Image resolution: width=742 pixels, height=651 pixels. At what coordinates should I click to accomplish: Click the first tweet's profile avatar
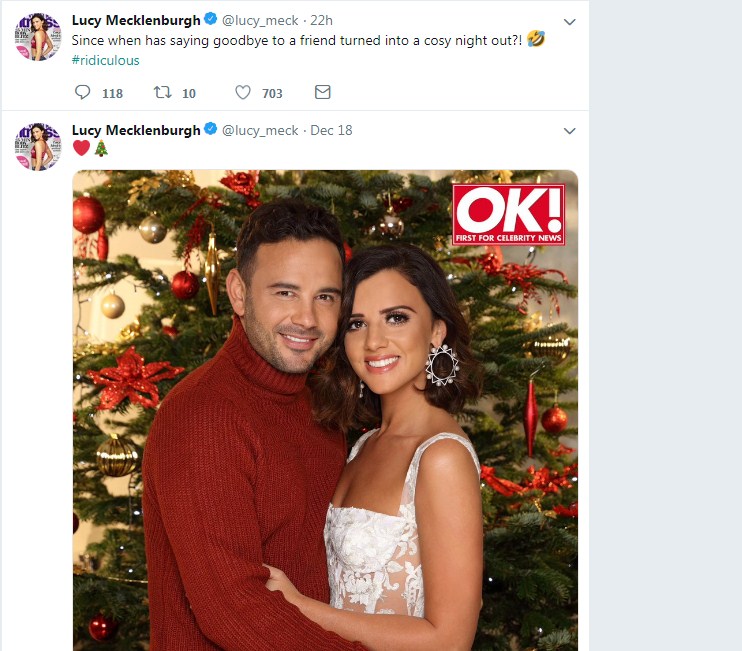coord(38,37)
